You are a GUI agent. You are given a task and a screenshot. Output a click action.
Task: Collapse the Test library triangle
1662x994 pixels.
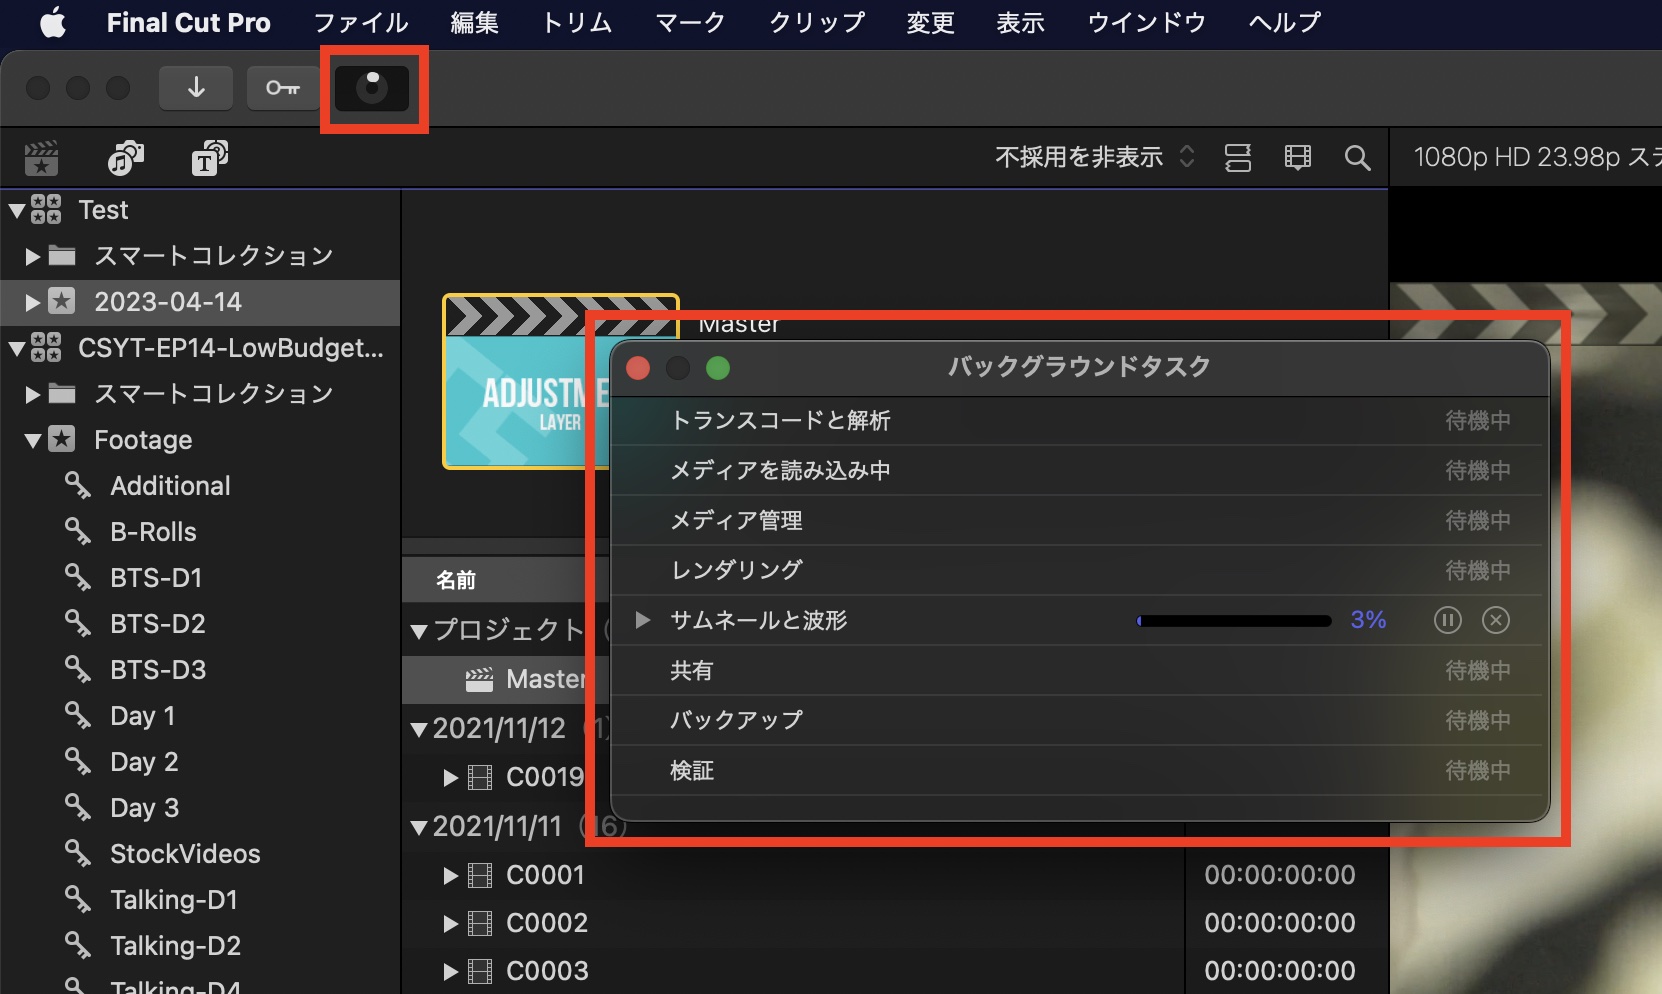(x=16, y=210)
